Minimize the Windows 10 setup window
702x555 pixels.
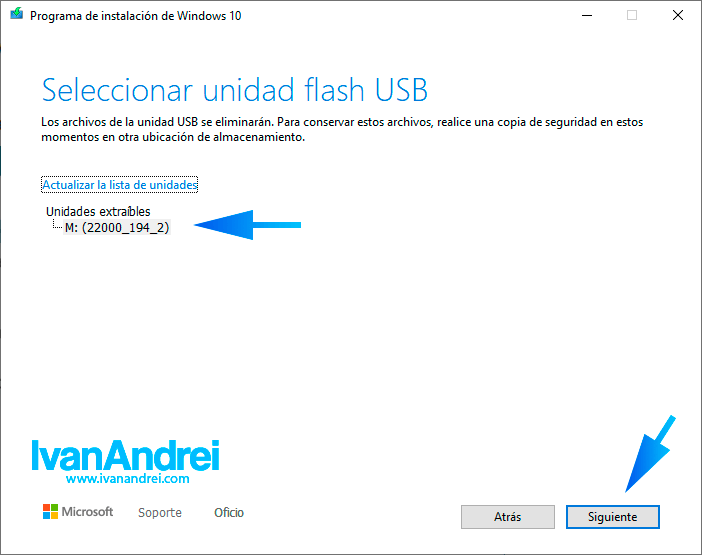[587, 16]
